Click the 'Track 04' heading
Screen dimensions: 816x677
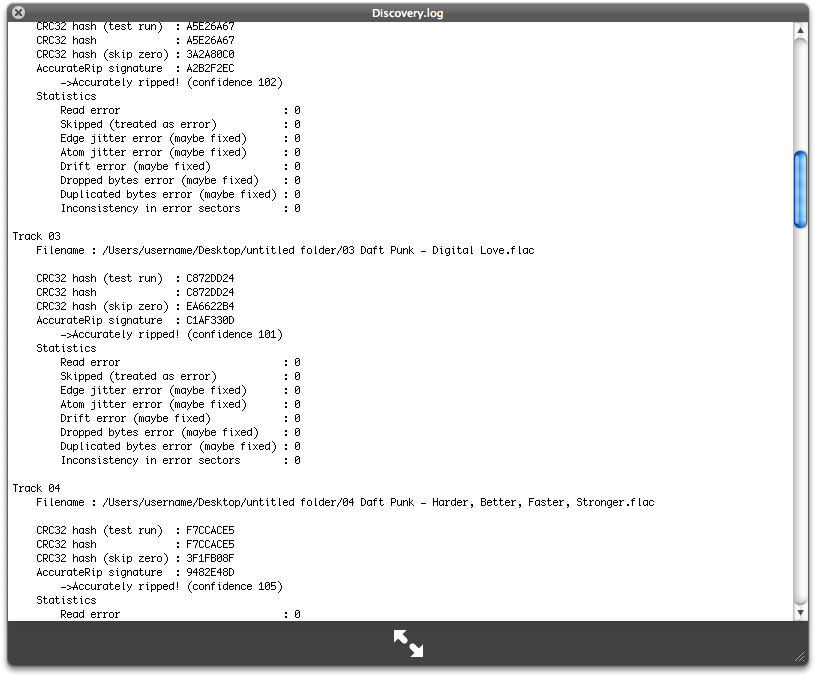tap(36, 488)
